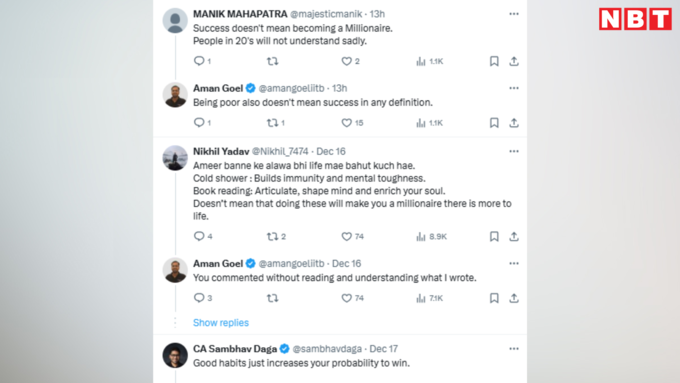Share Aman Goel's 'Being poor' tweet
Screen dimensions: 680x383
(514, 123)
